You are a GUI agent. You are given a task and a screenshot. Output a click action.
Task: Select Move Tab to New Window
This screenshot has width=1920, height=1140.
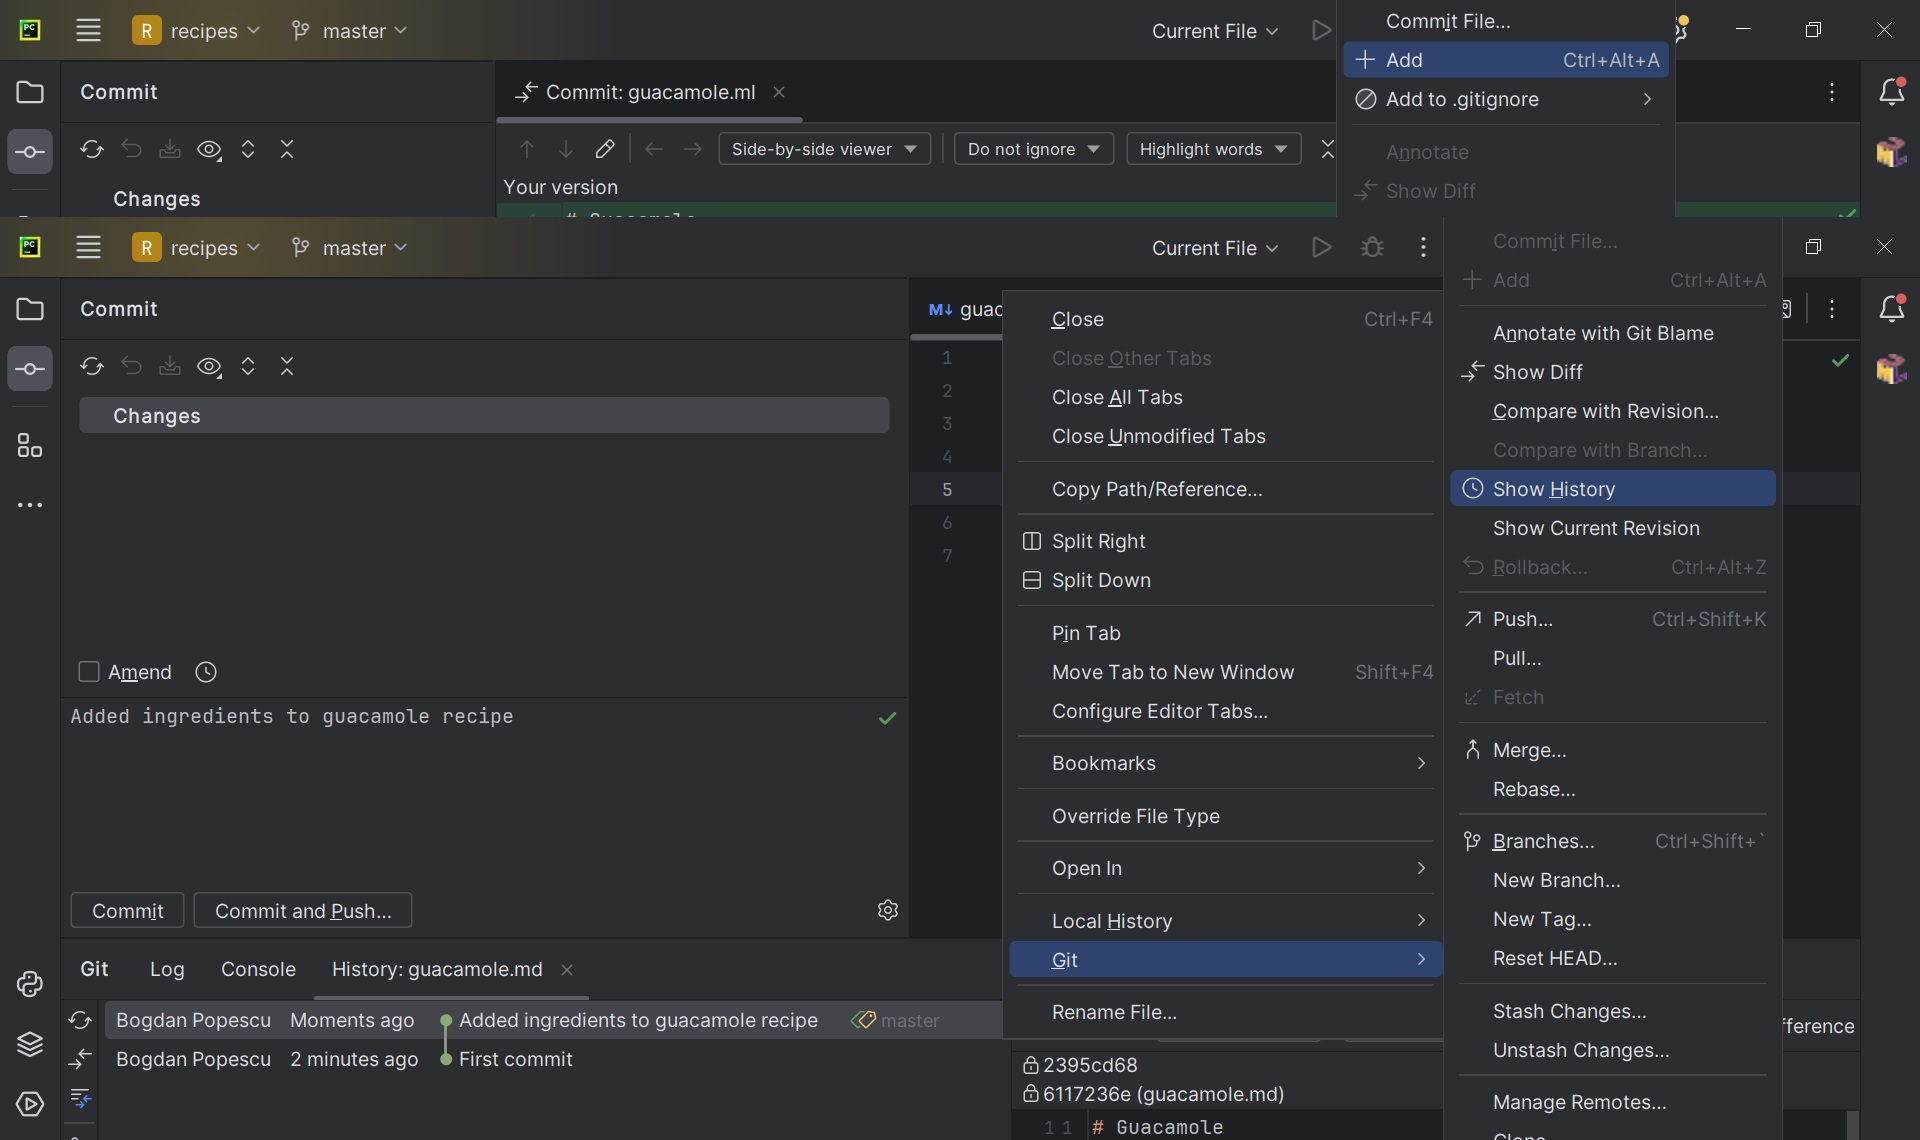(1226, 672)
